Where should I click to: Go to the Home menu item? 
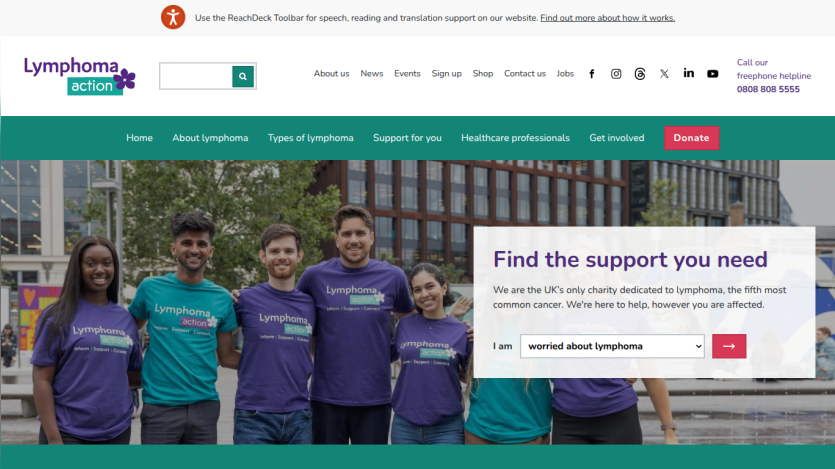coord(140,138)
